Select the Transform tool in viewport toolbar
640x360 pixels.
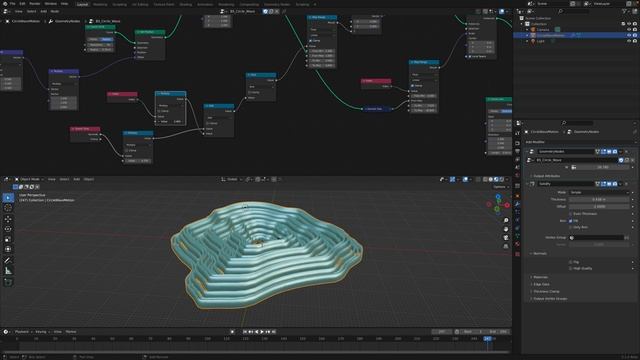pyautogui.click(x=8, y=249)
